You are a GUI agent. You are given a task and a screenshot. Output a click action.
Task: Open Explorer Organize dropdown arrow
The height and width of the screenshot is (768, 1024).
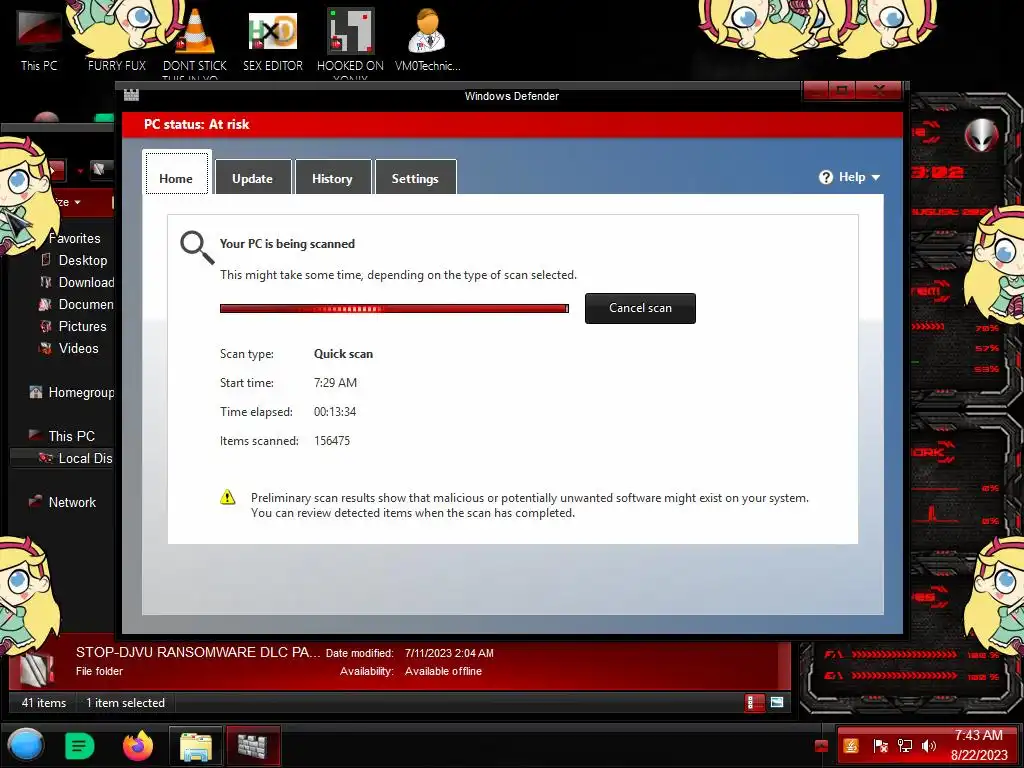[77, 202]
